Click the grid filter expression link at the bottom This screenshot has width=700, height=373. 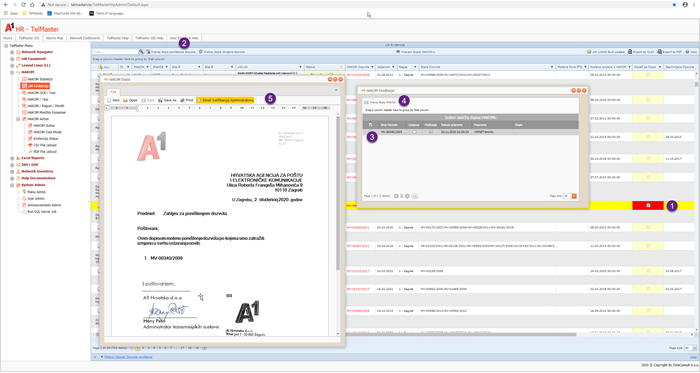[128, 357]
